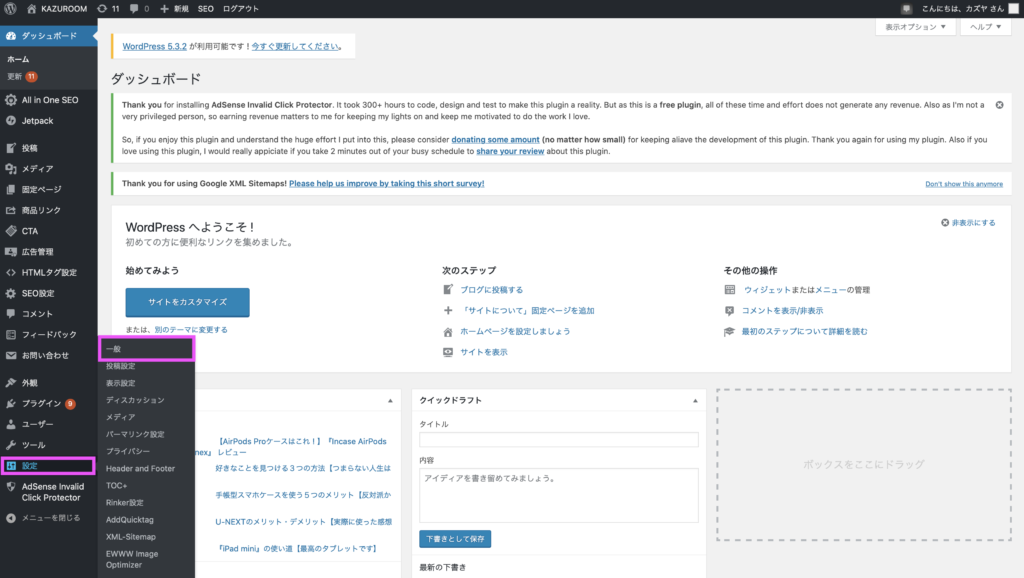Open the 固定ページ pages menu
This screenshot has width=1024, height=578.
49,189
